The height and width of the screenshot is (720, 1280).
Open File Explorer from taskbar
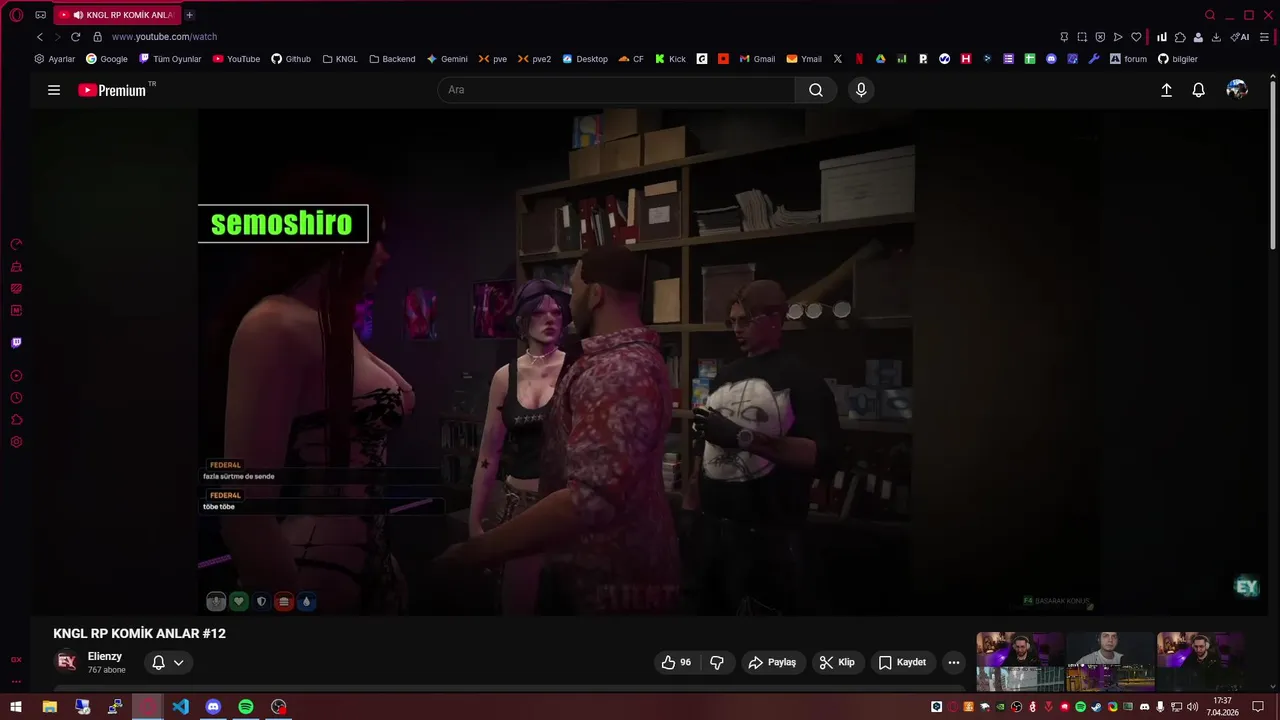coord(49,707)
